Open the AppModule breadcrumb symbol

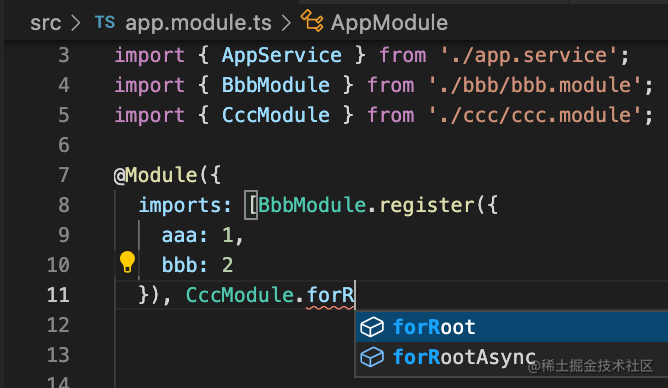click(389, 23)
